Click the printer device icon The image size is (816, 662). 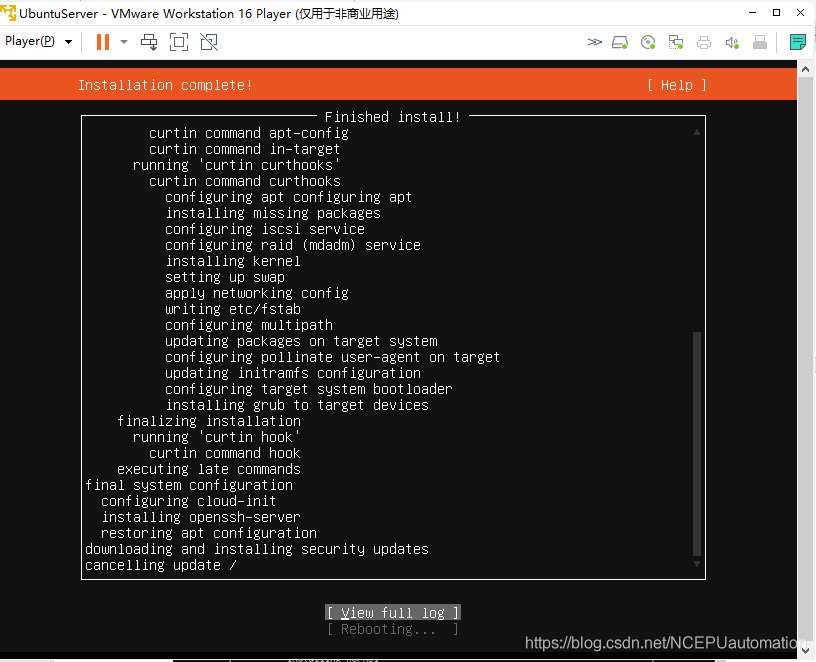point(704,42)
